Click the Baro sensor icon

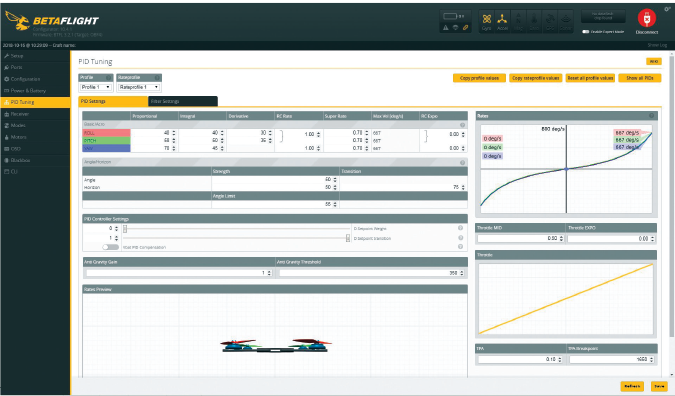[534, 21]
